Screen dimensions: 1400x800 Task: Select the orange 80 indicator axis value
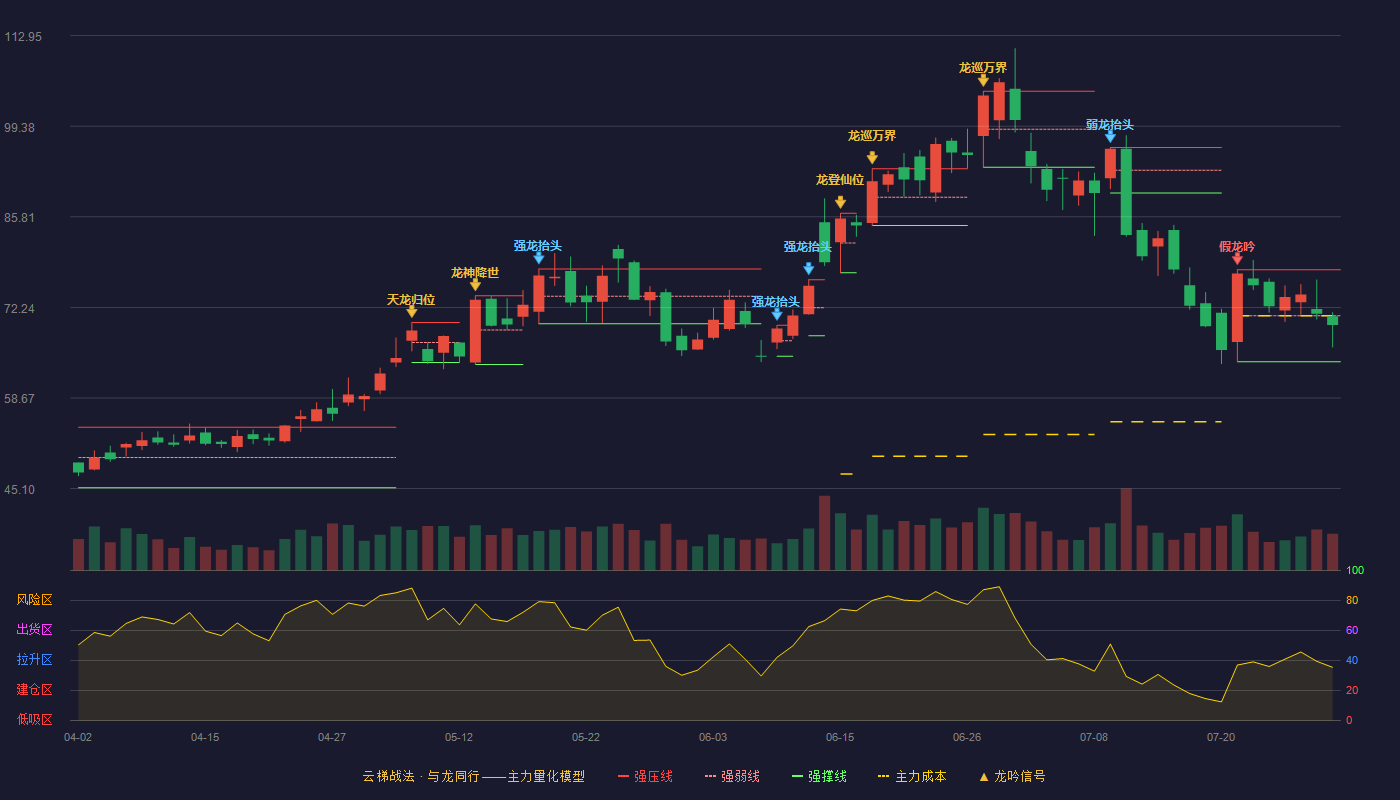[1352, 600]
